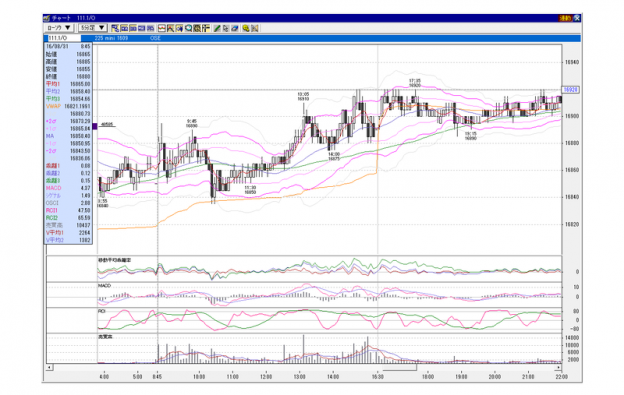The height and width of the screenshot is (395, 624).
Task: Toggle the fourth pane layout icon
Action: (x=141, y=28)
